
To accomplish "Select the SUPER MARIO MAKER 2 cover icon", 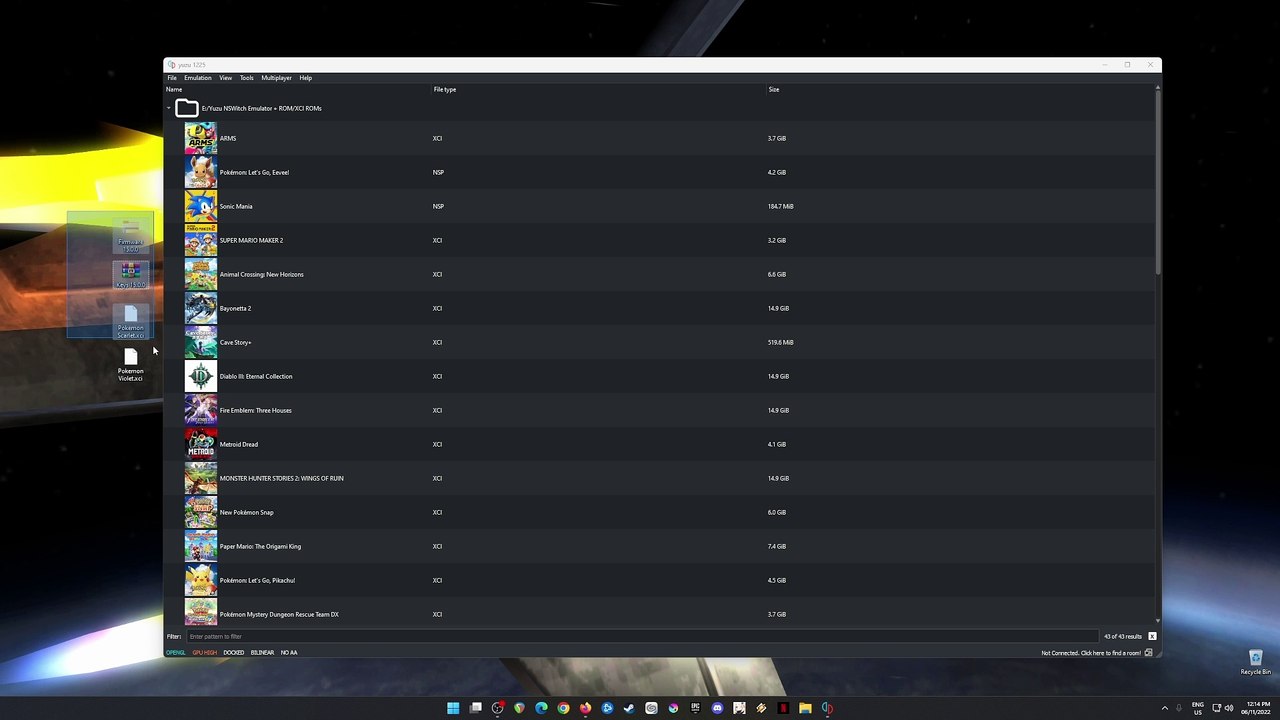I will tap(200, 240).
